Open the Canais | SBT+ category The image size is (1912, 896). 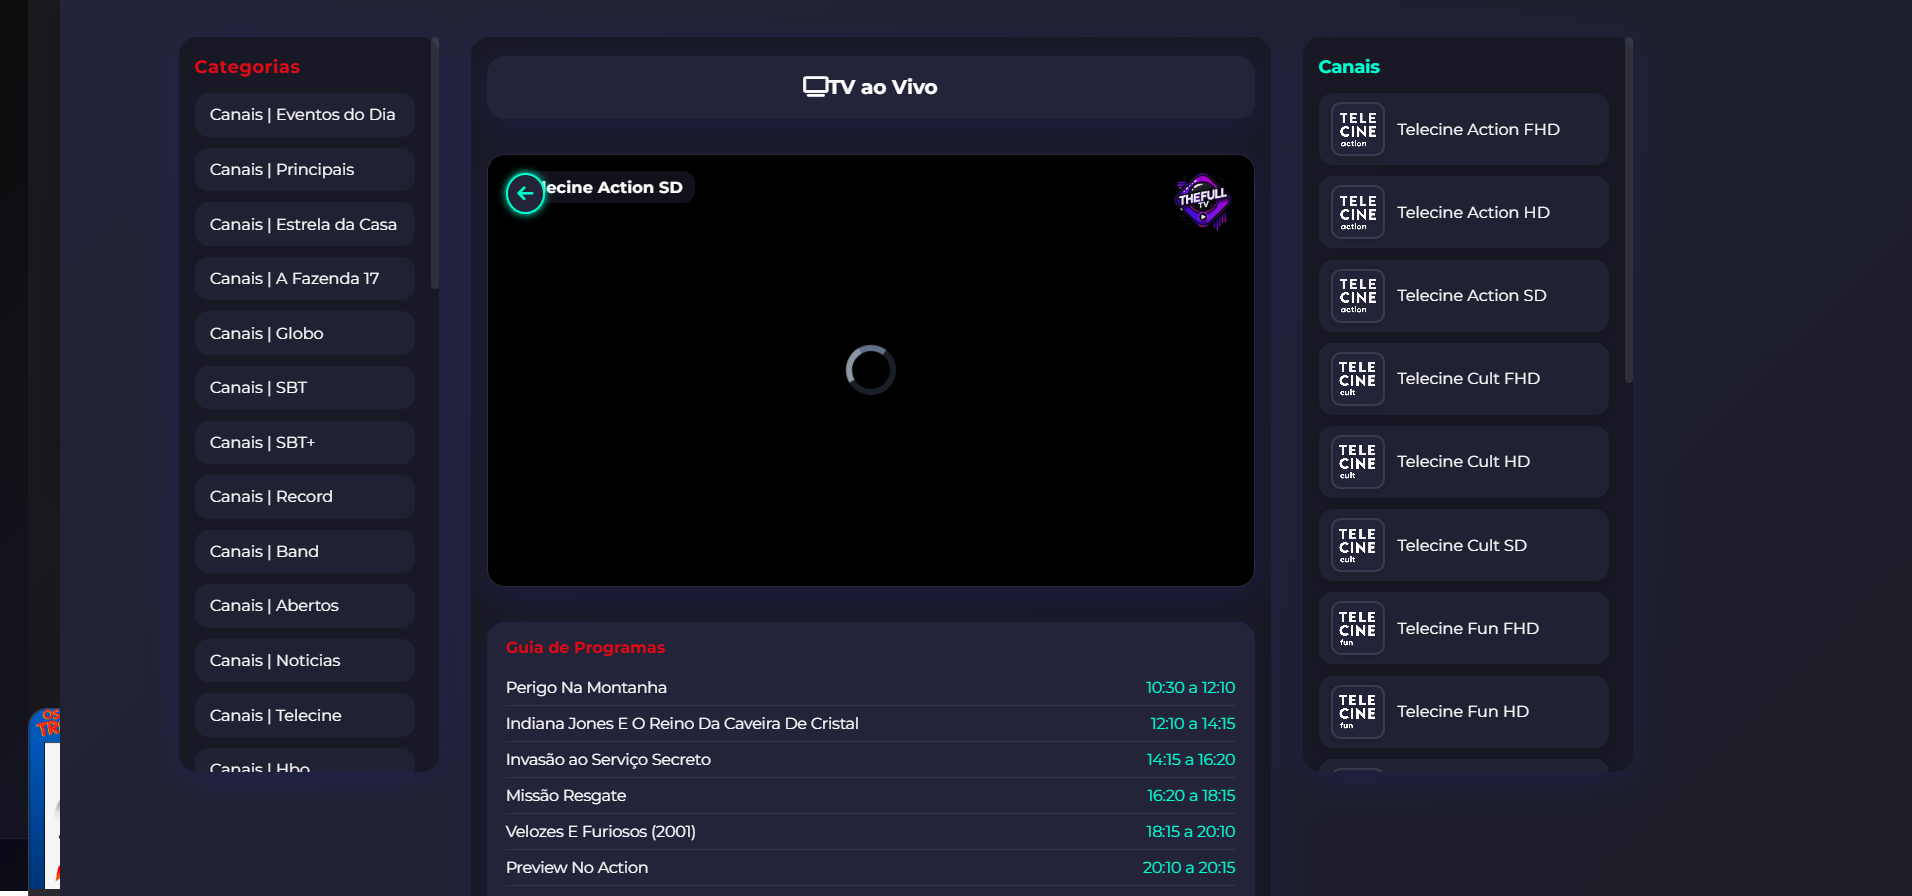[x=305, y=442]
